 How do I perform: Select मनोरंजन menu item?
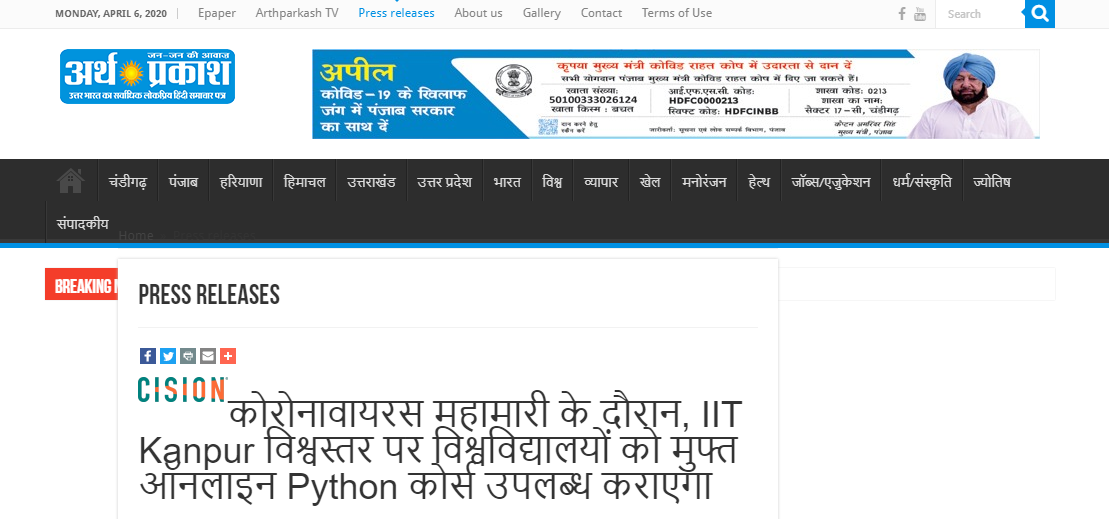(x=704, y=181)
